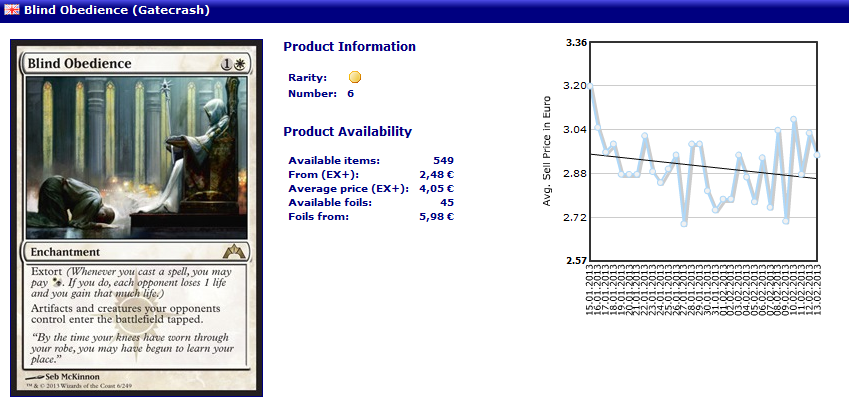This screenshot has width=849, height=404.
Task: Click the Blind Obedience card image
Action: click(136, 218)
